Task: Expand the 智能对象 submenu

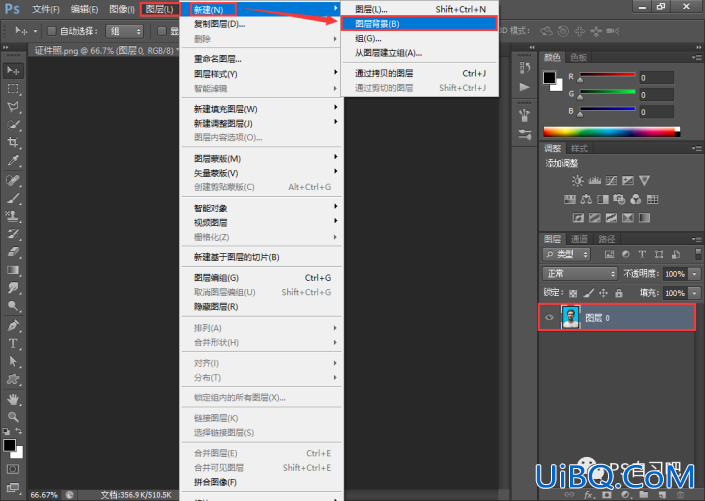Action: [262, 208]
